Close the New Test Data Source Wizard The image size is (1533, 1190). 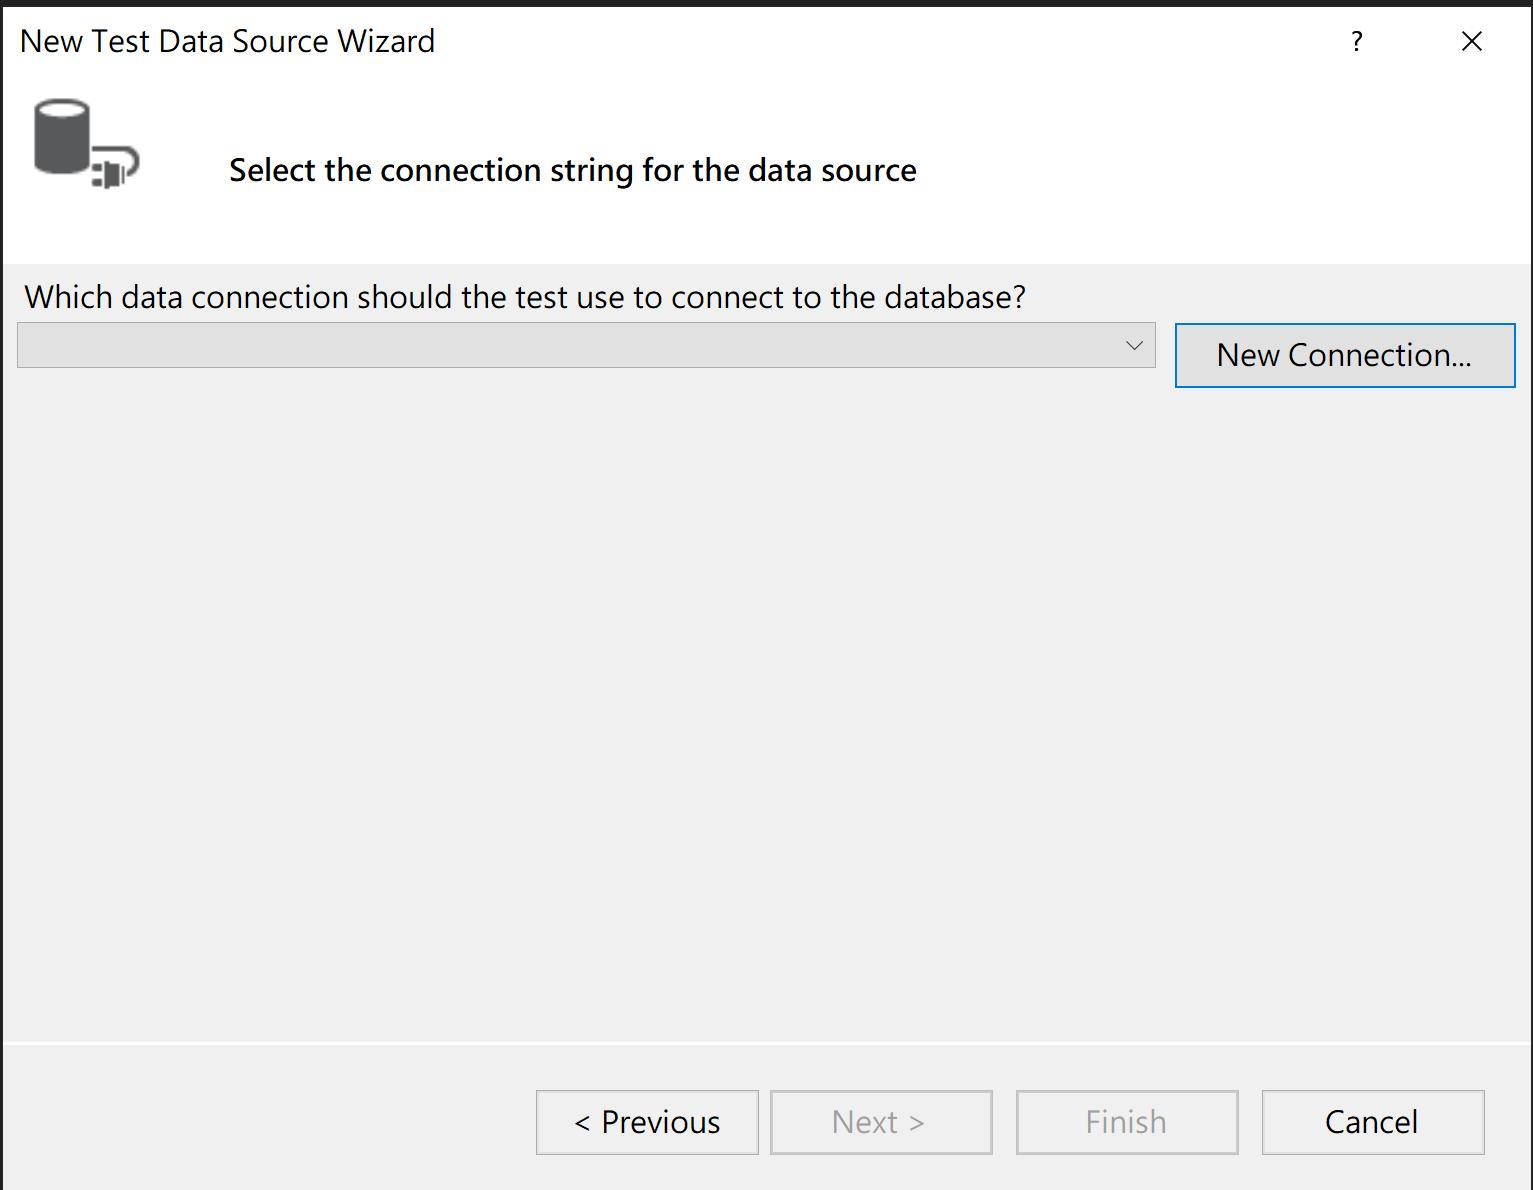coord(1471,41)
